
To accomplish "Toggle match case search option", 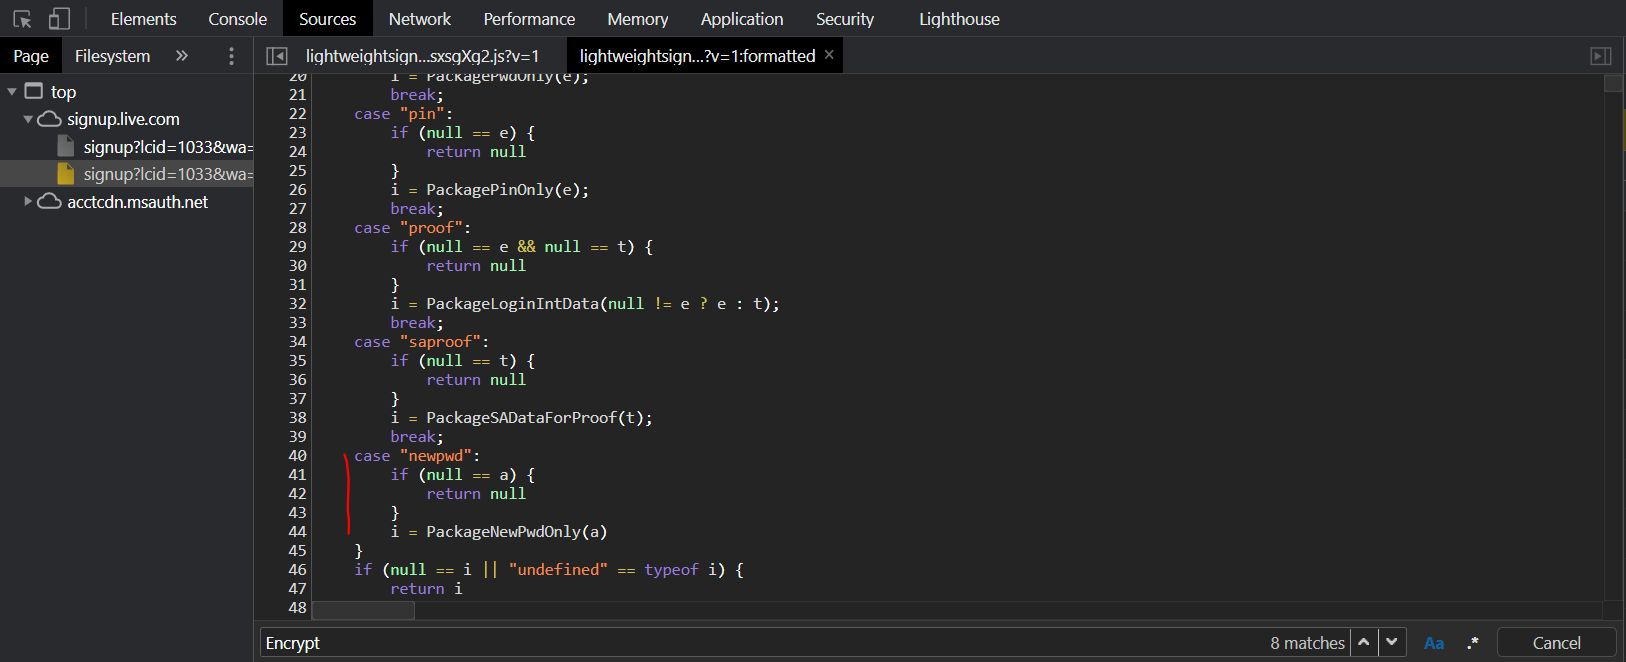I will (1433, 643).
